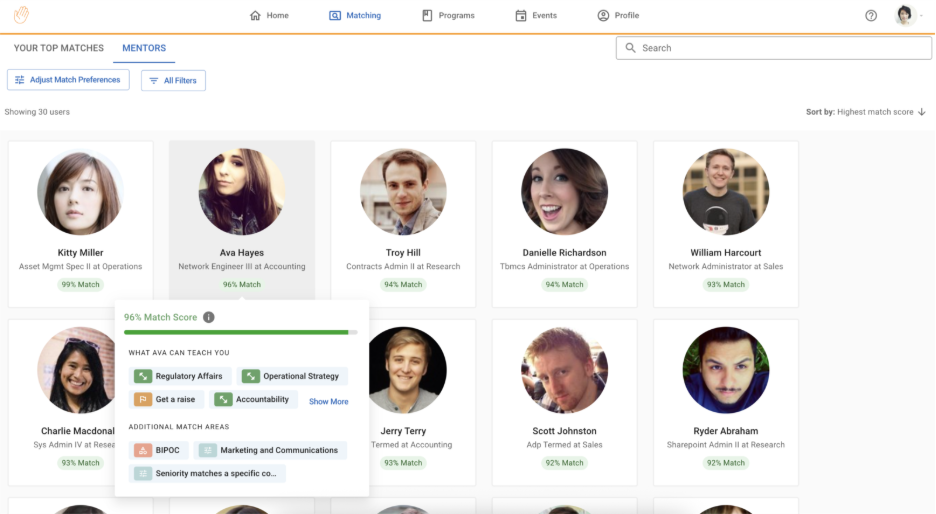The height and width of the screenshot is (514, 936).
Task: Open Kitty Miller's profile photo
Action: (81, 192)
